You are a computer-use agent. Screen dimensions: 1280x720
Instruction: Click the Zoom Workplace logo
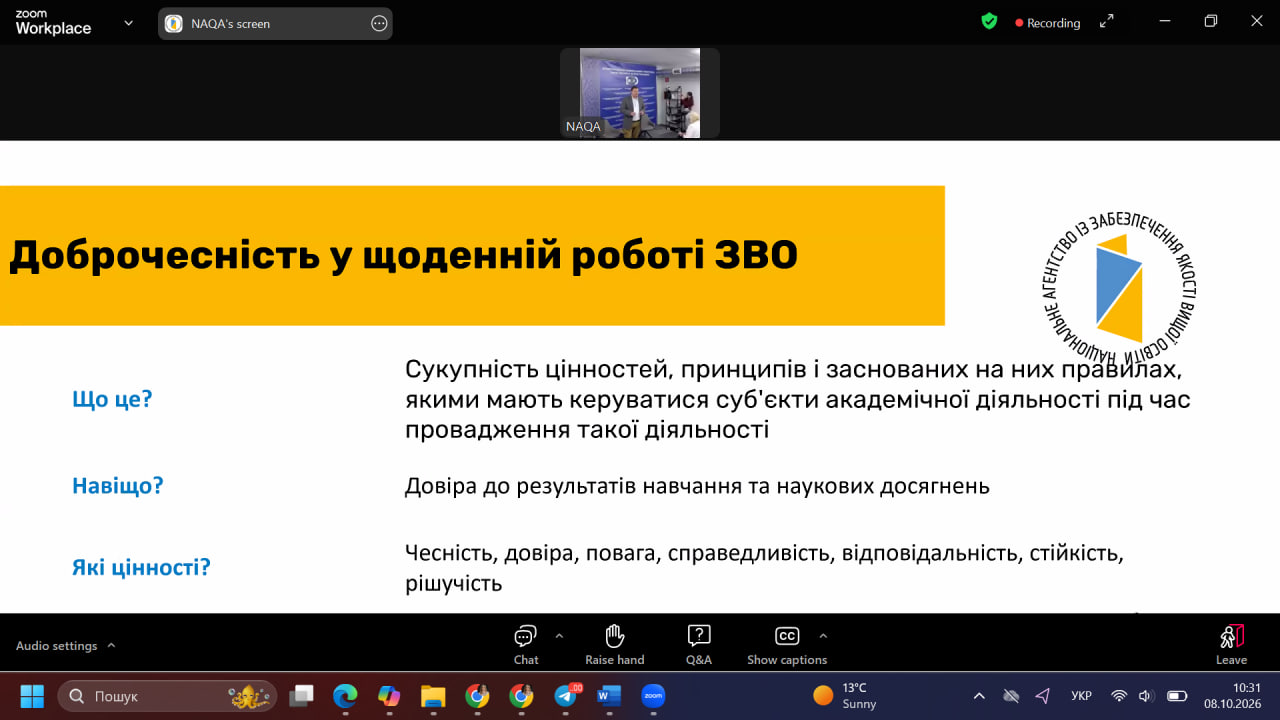[x=53, y=23]
